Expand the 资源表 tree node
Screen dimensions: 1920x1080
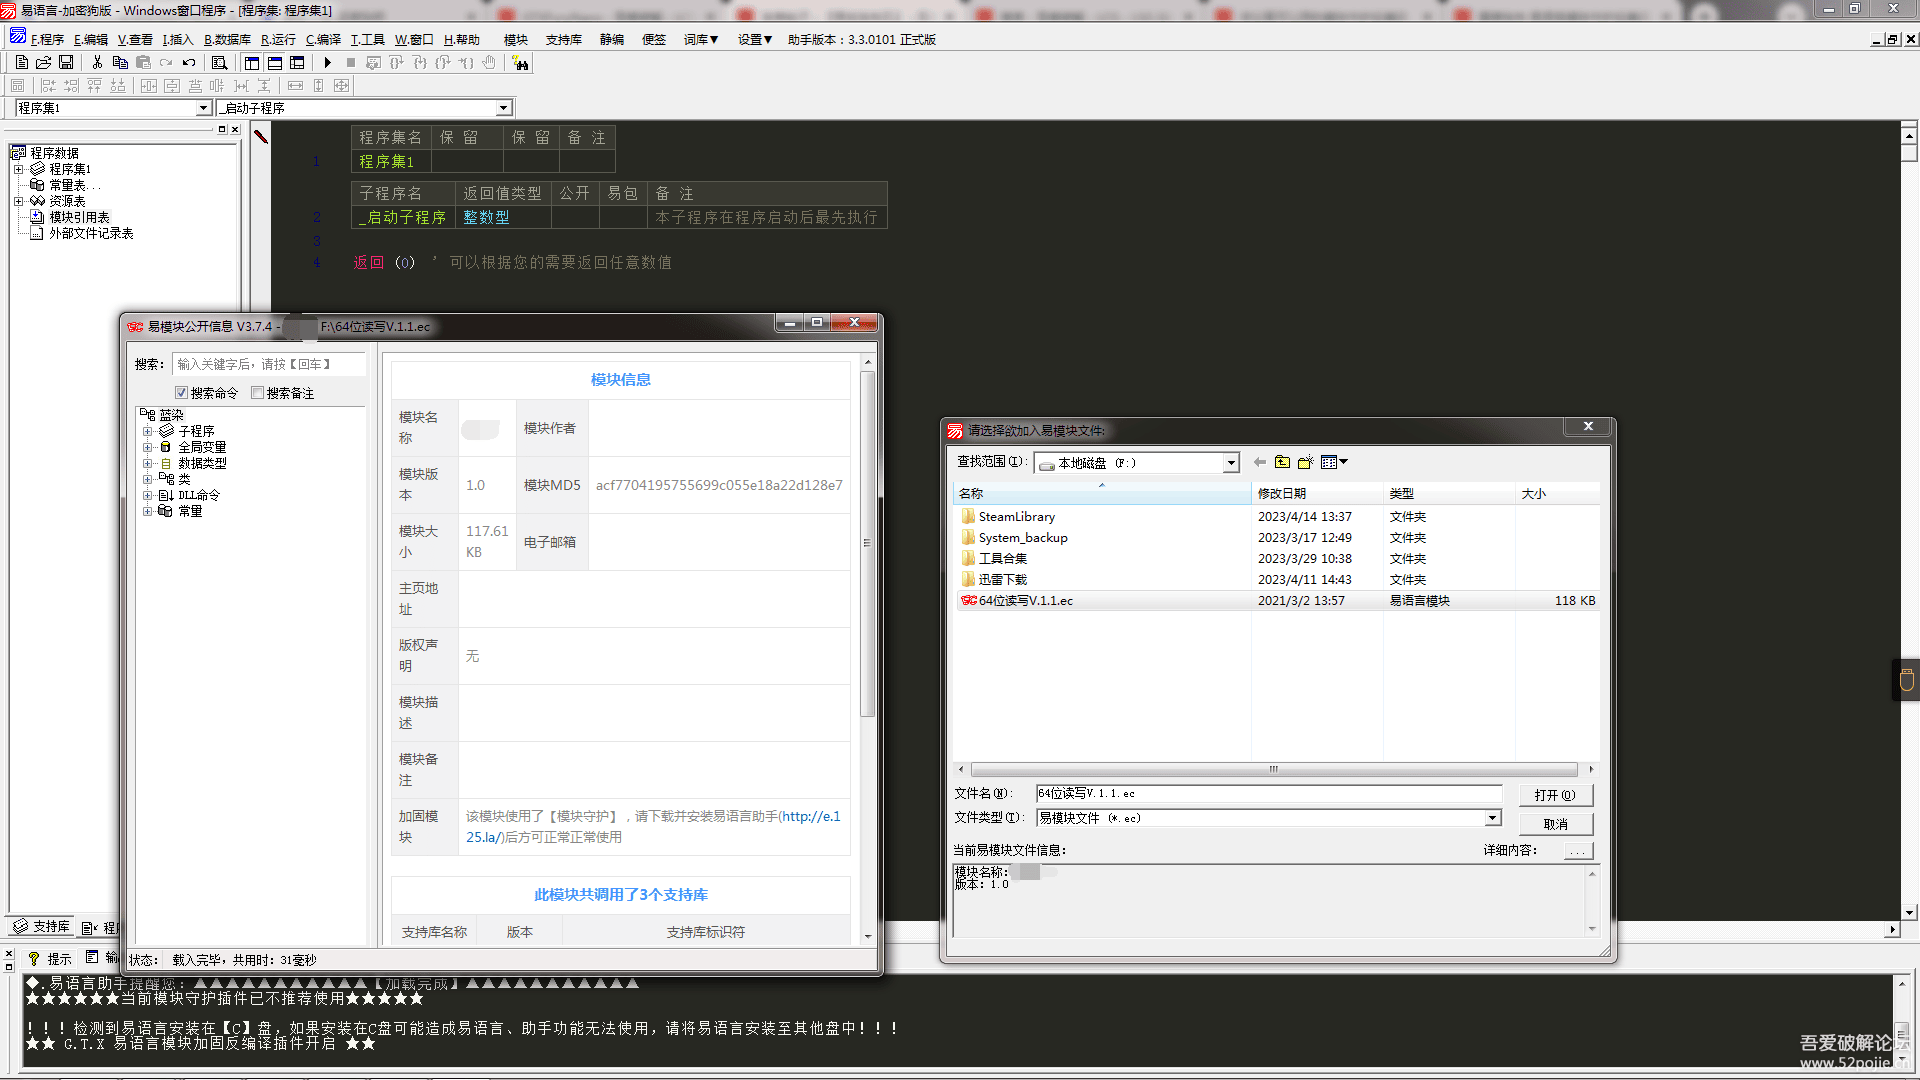point(18,201)
